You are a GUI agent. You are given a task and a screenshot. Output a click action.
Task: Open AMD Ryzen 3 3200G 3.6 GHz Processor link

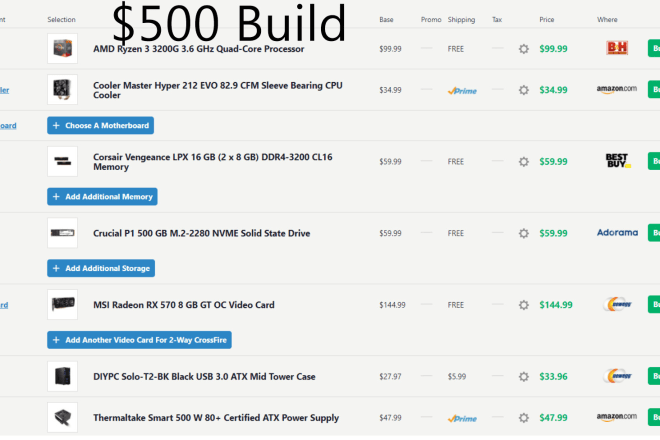[x=199, y=49]
